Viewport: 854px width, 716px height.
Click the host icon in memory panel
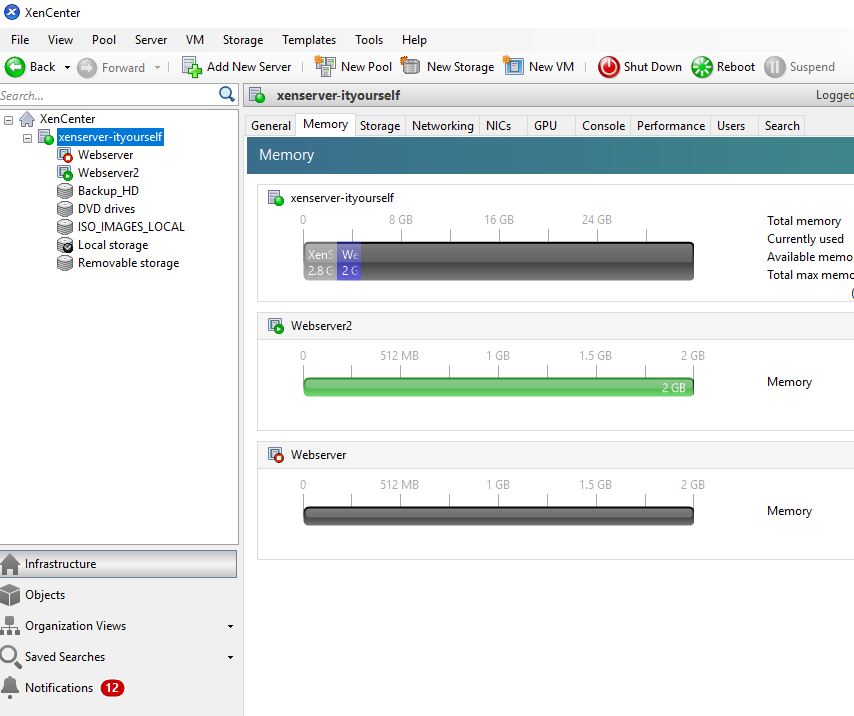pyautogui.click(x=276, y=198)
